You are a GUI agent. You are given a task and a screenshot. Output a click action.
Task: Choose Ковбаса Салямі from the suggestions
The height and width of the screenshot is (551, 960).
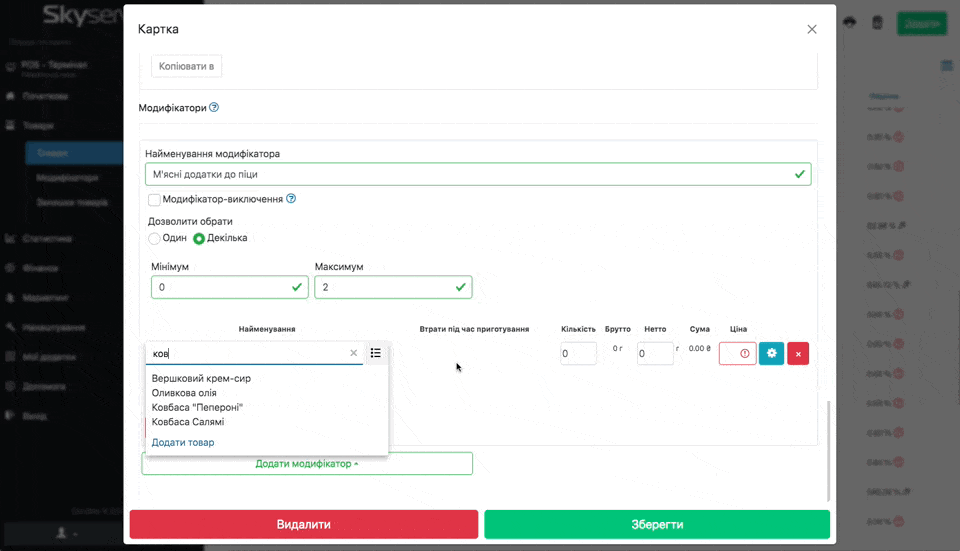point(188,422)
